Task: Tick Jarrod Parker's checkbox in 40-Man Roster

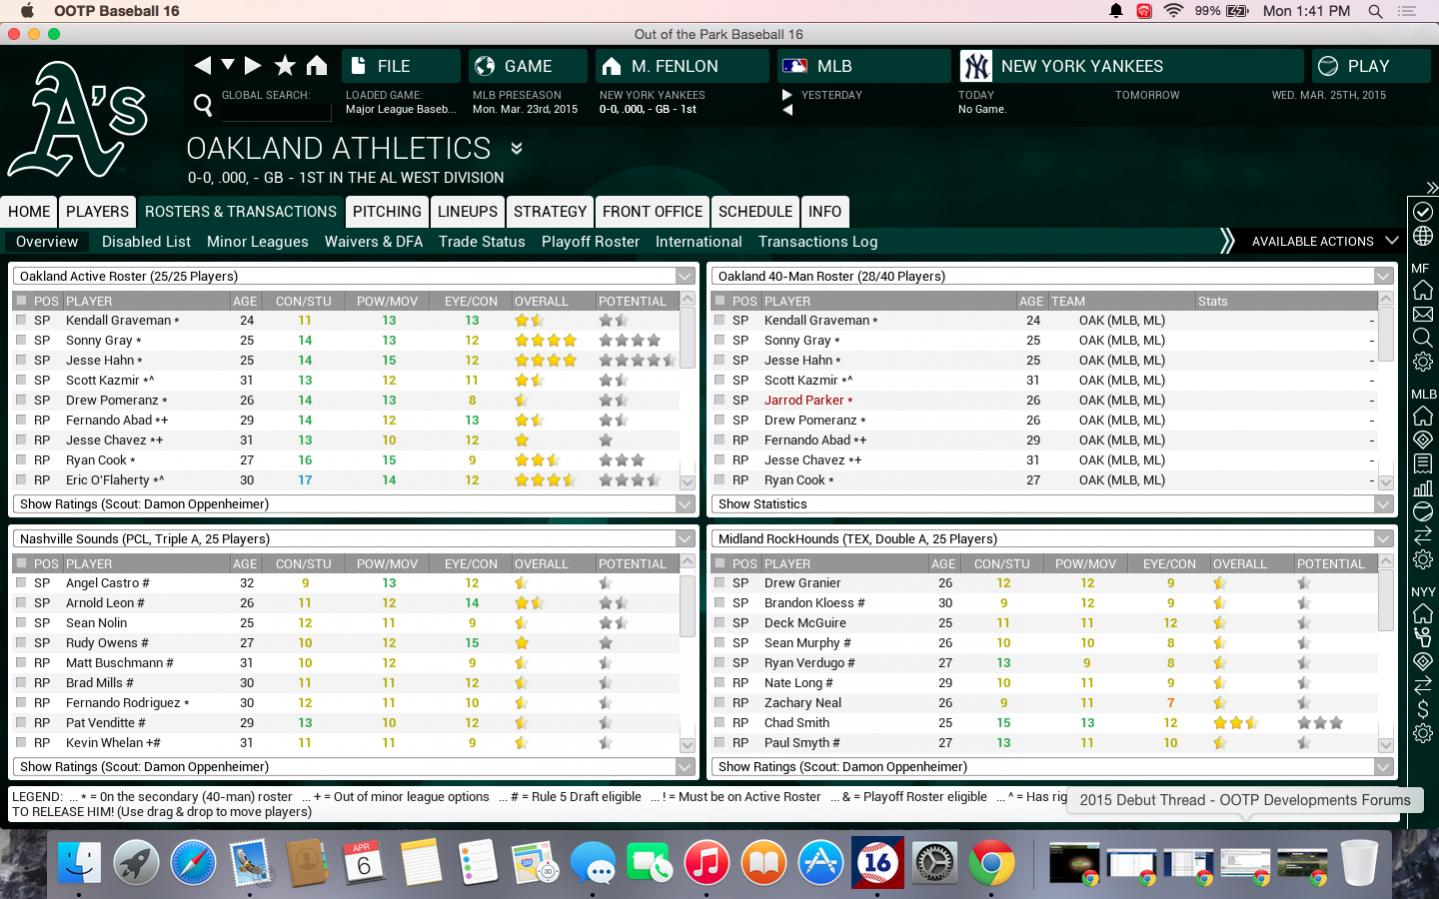Action: point(720,400)
